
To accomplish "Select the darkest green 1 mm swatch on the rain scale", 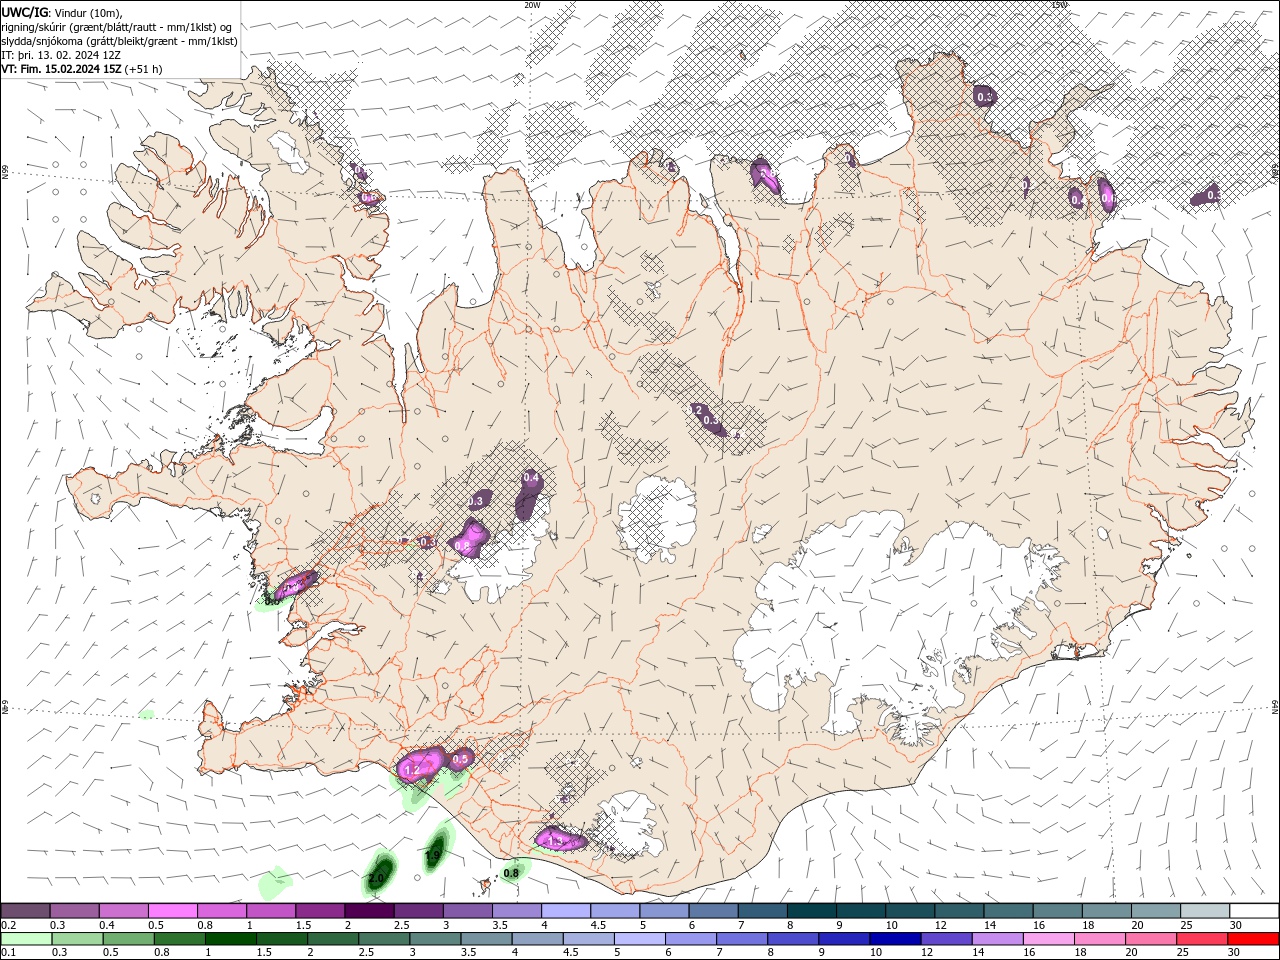I will [231, 939].
